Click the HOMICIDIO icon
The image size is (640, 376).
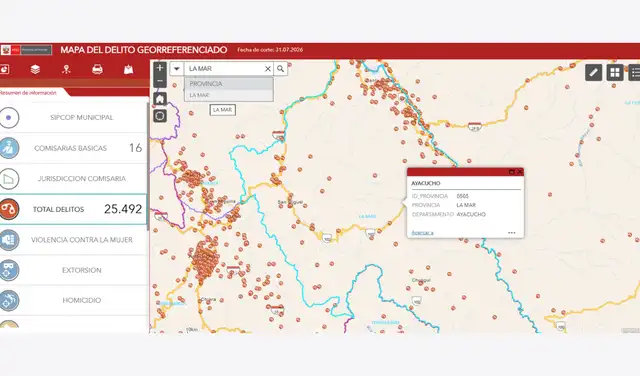[9, 300]
